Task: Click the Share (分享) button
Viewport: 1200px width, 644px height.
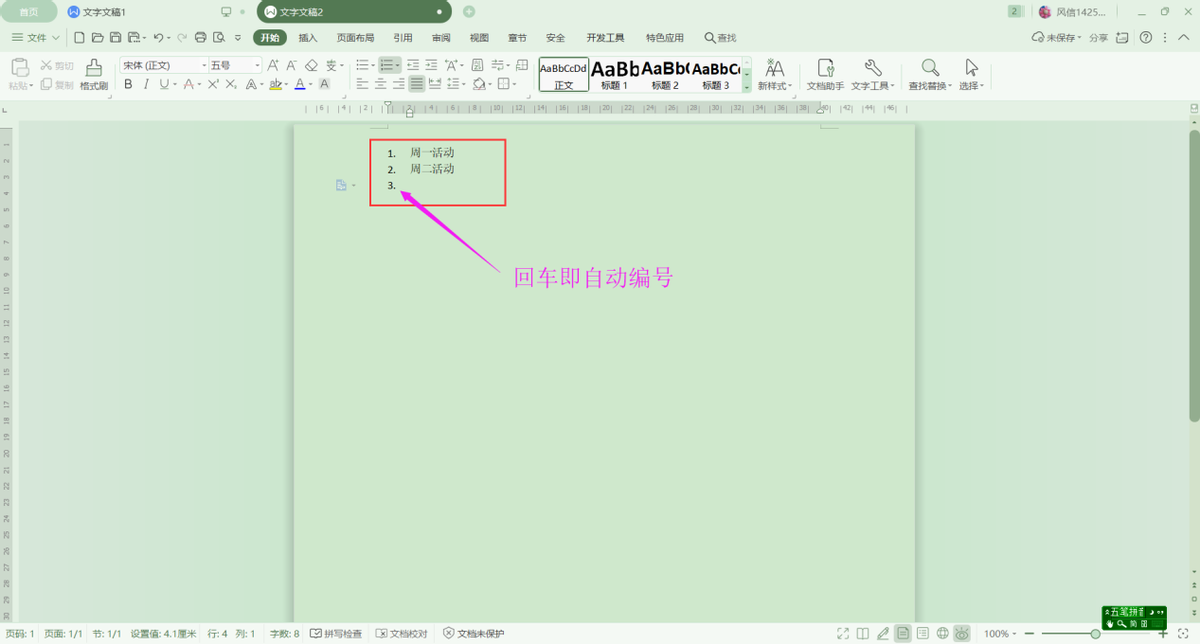Action: pos(1098,38)
